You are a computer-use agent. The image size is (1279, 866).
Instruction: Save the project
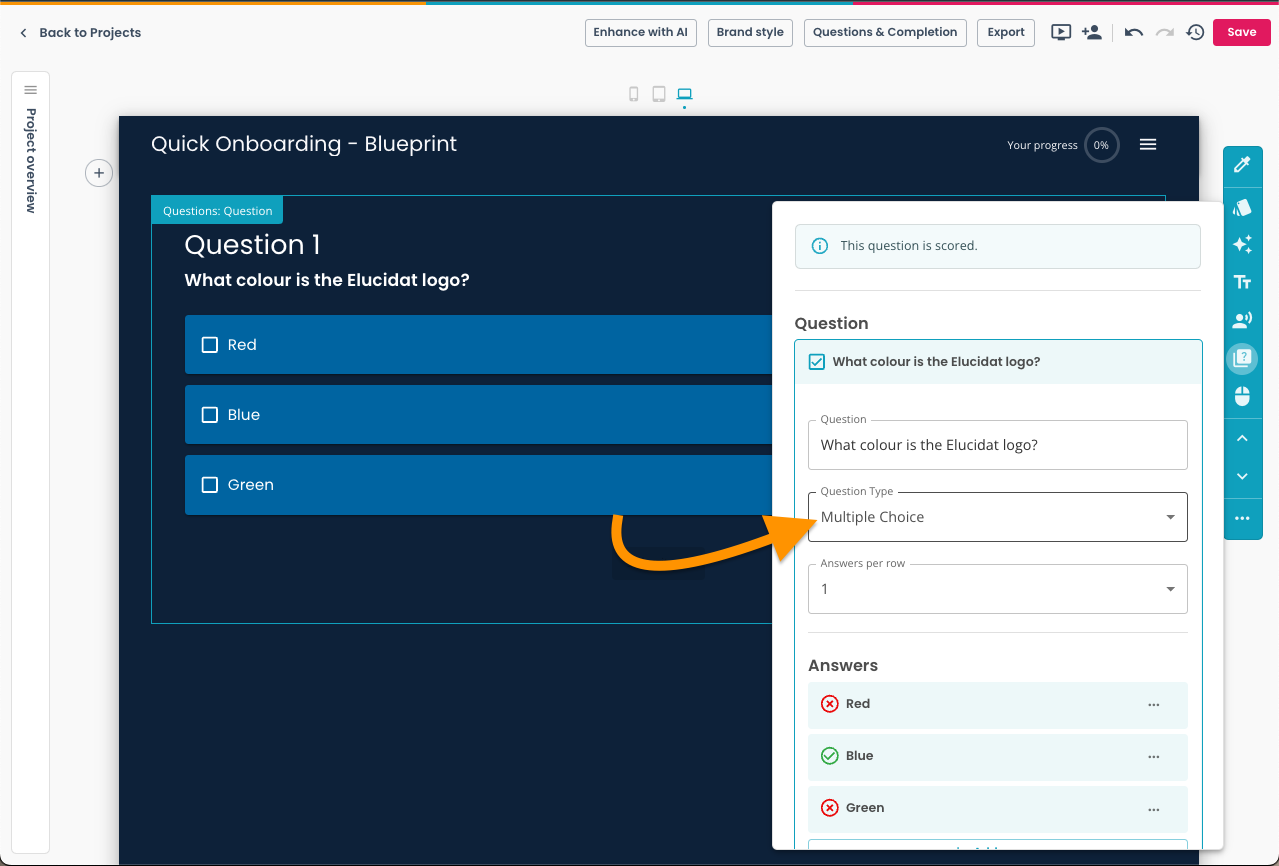pyautogui.click(x=1241, y=32)
